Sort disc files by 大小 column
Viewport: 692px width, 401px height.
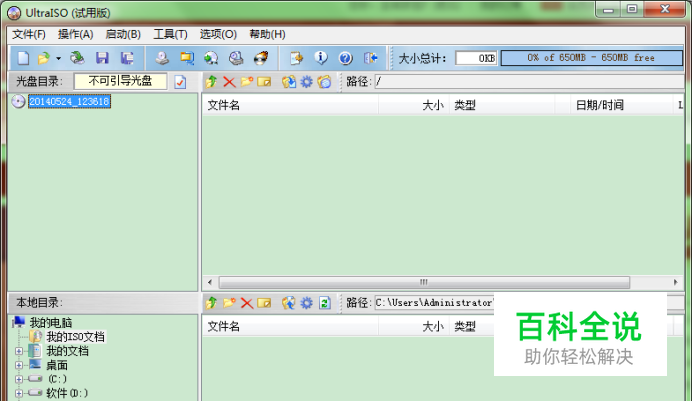pyautogui.click(x=414, y=105)
